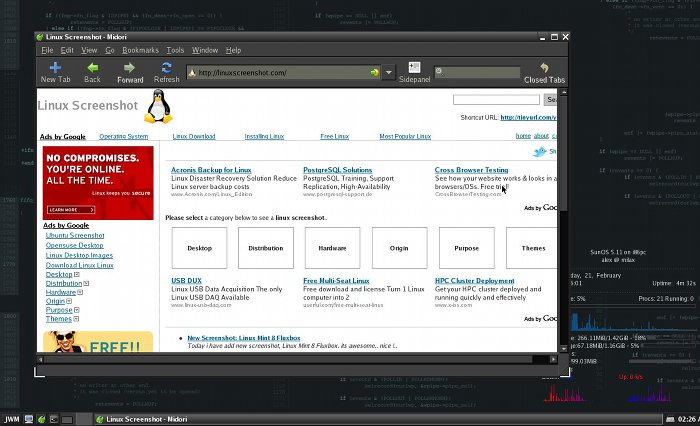Viewport: 700px width, 426px height.
Task: Click the Free Linux top ad link
Action: [x=334, y=136]
